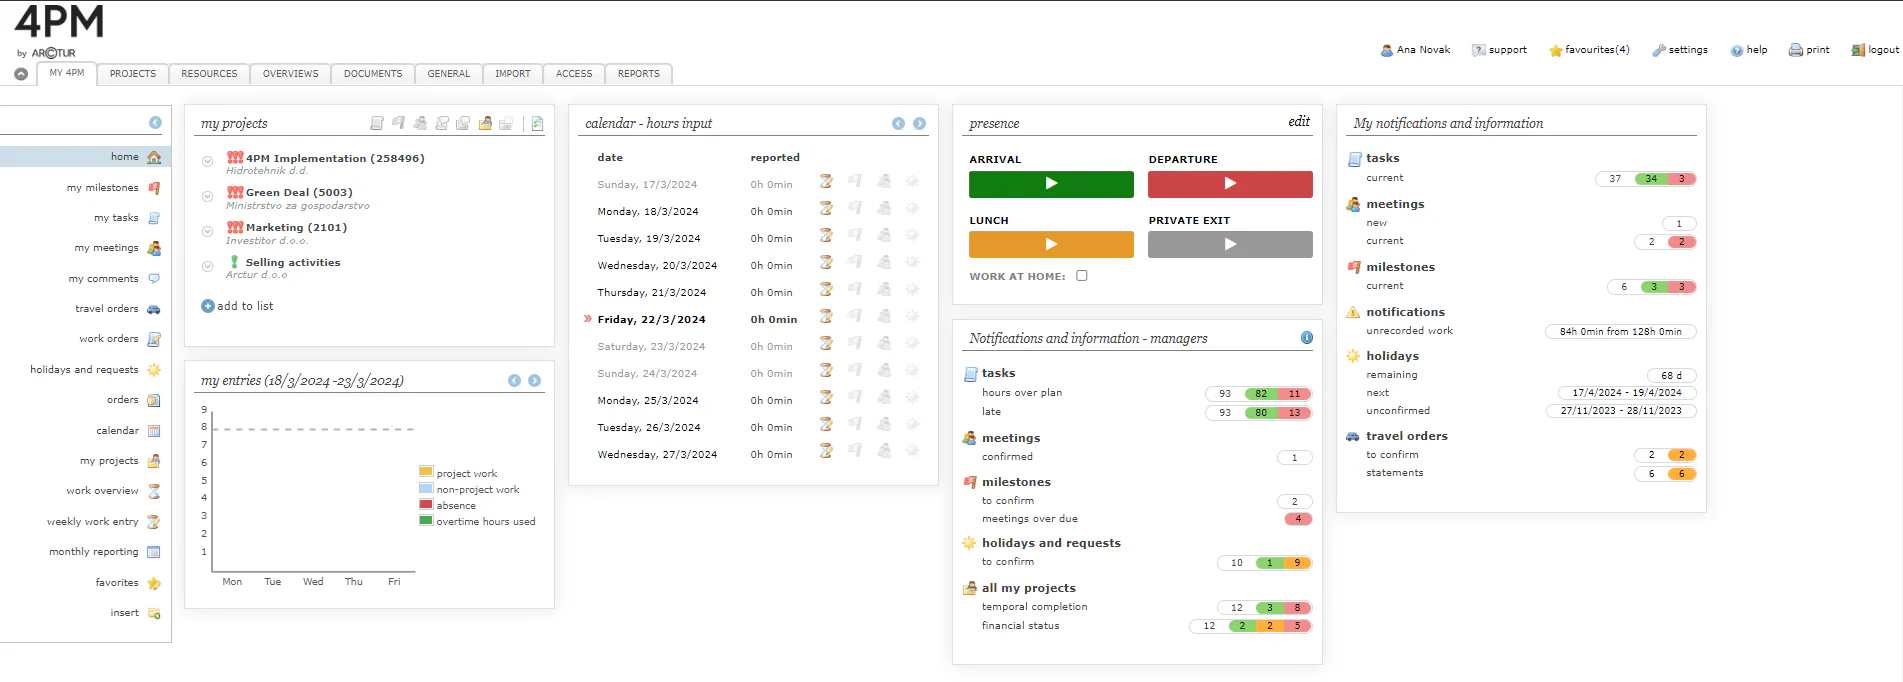Click the financial status indicator bar
Screen dimensions: 1903x682
[1250, 626]
